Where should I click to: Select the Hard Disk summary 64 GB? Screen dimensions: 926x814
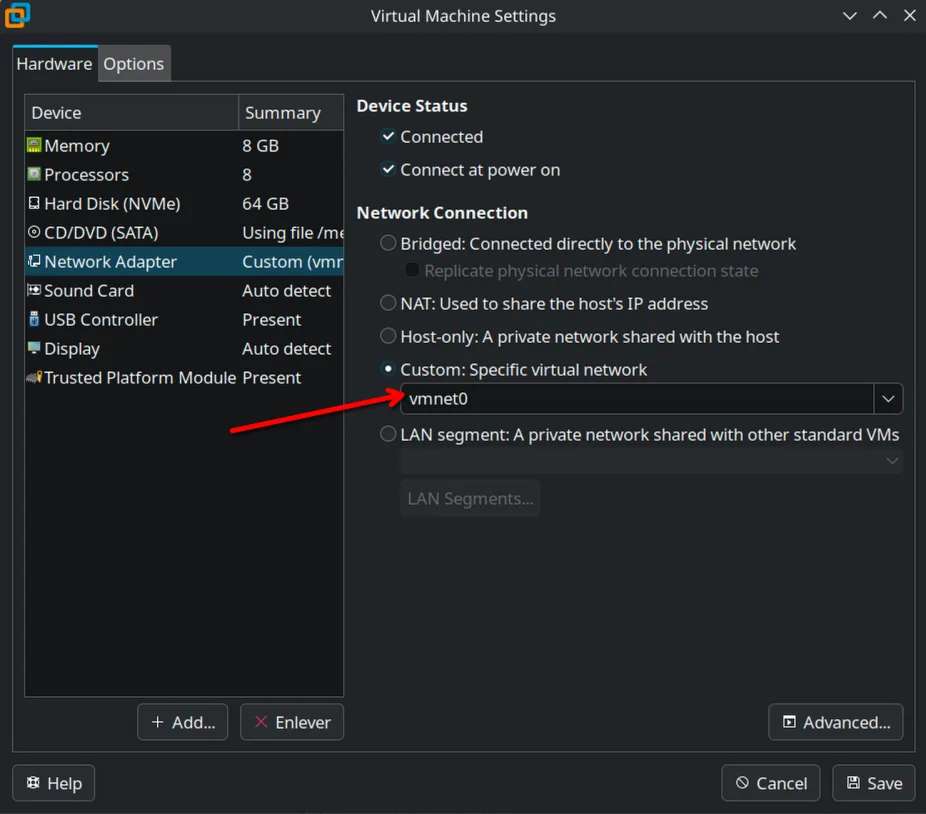tap(265, 203)
